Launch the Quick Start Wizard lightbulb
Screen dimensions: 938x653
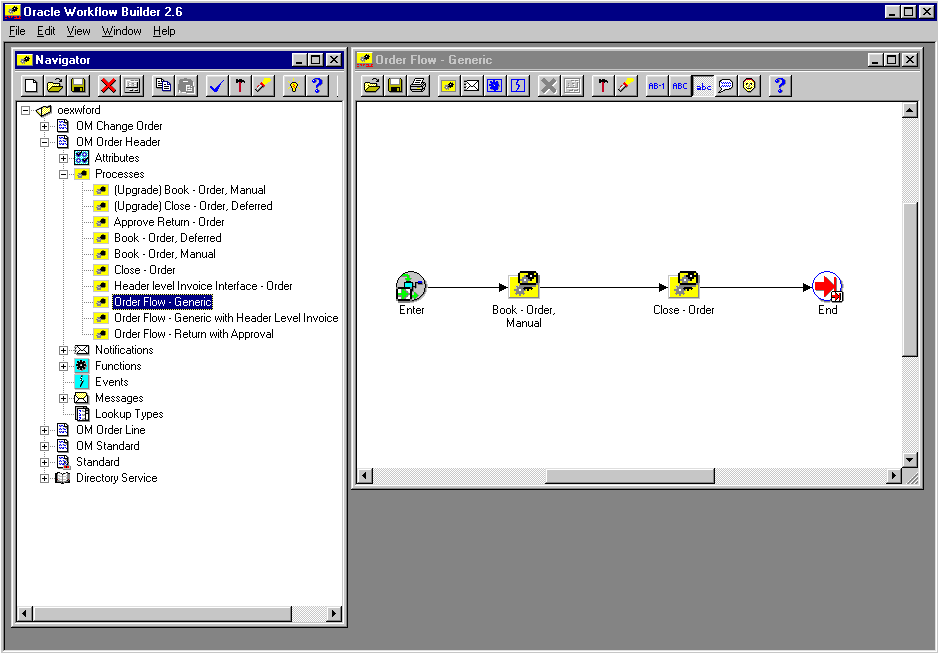[x=293, y=86]
